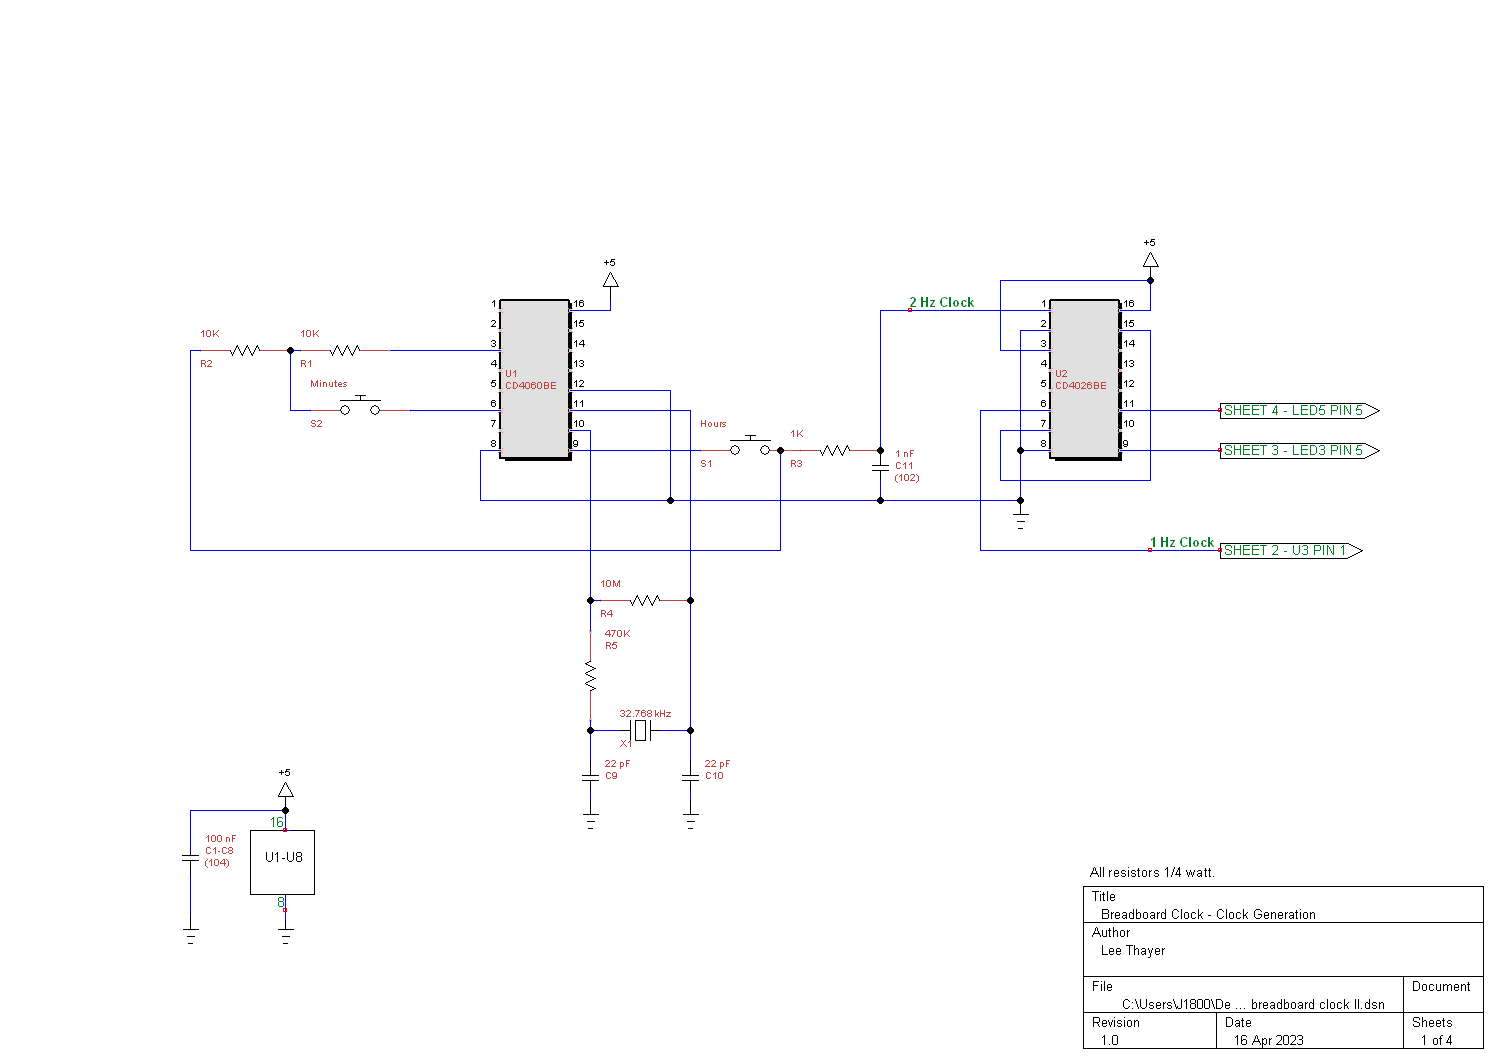Click the '470K' resistor value text
The width and height of the screenshot is (1495, 1060).
point(617,633)
